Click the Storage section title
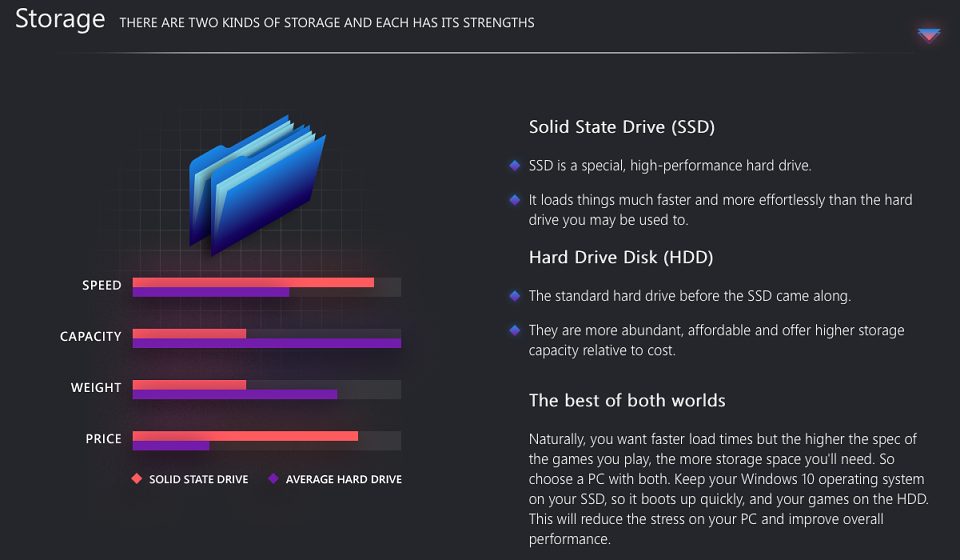 pos(60,20)
